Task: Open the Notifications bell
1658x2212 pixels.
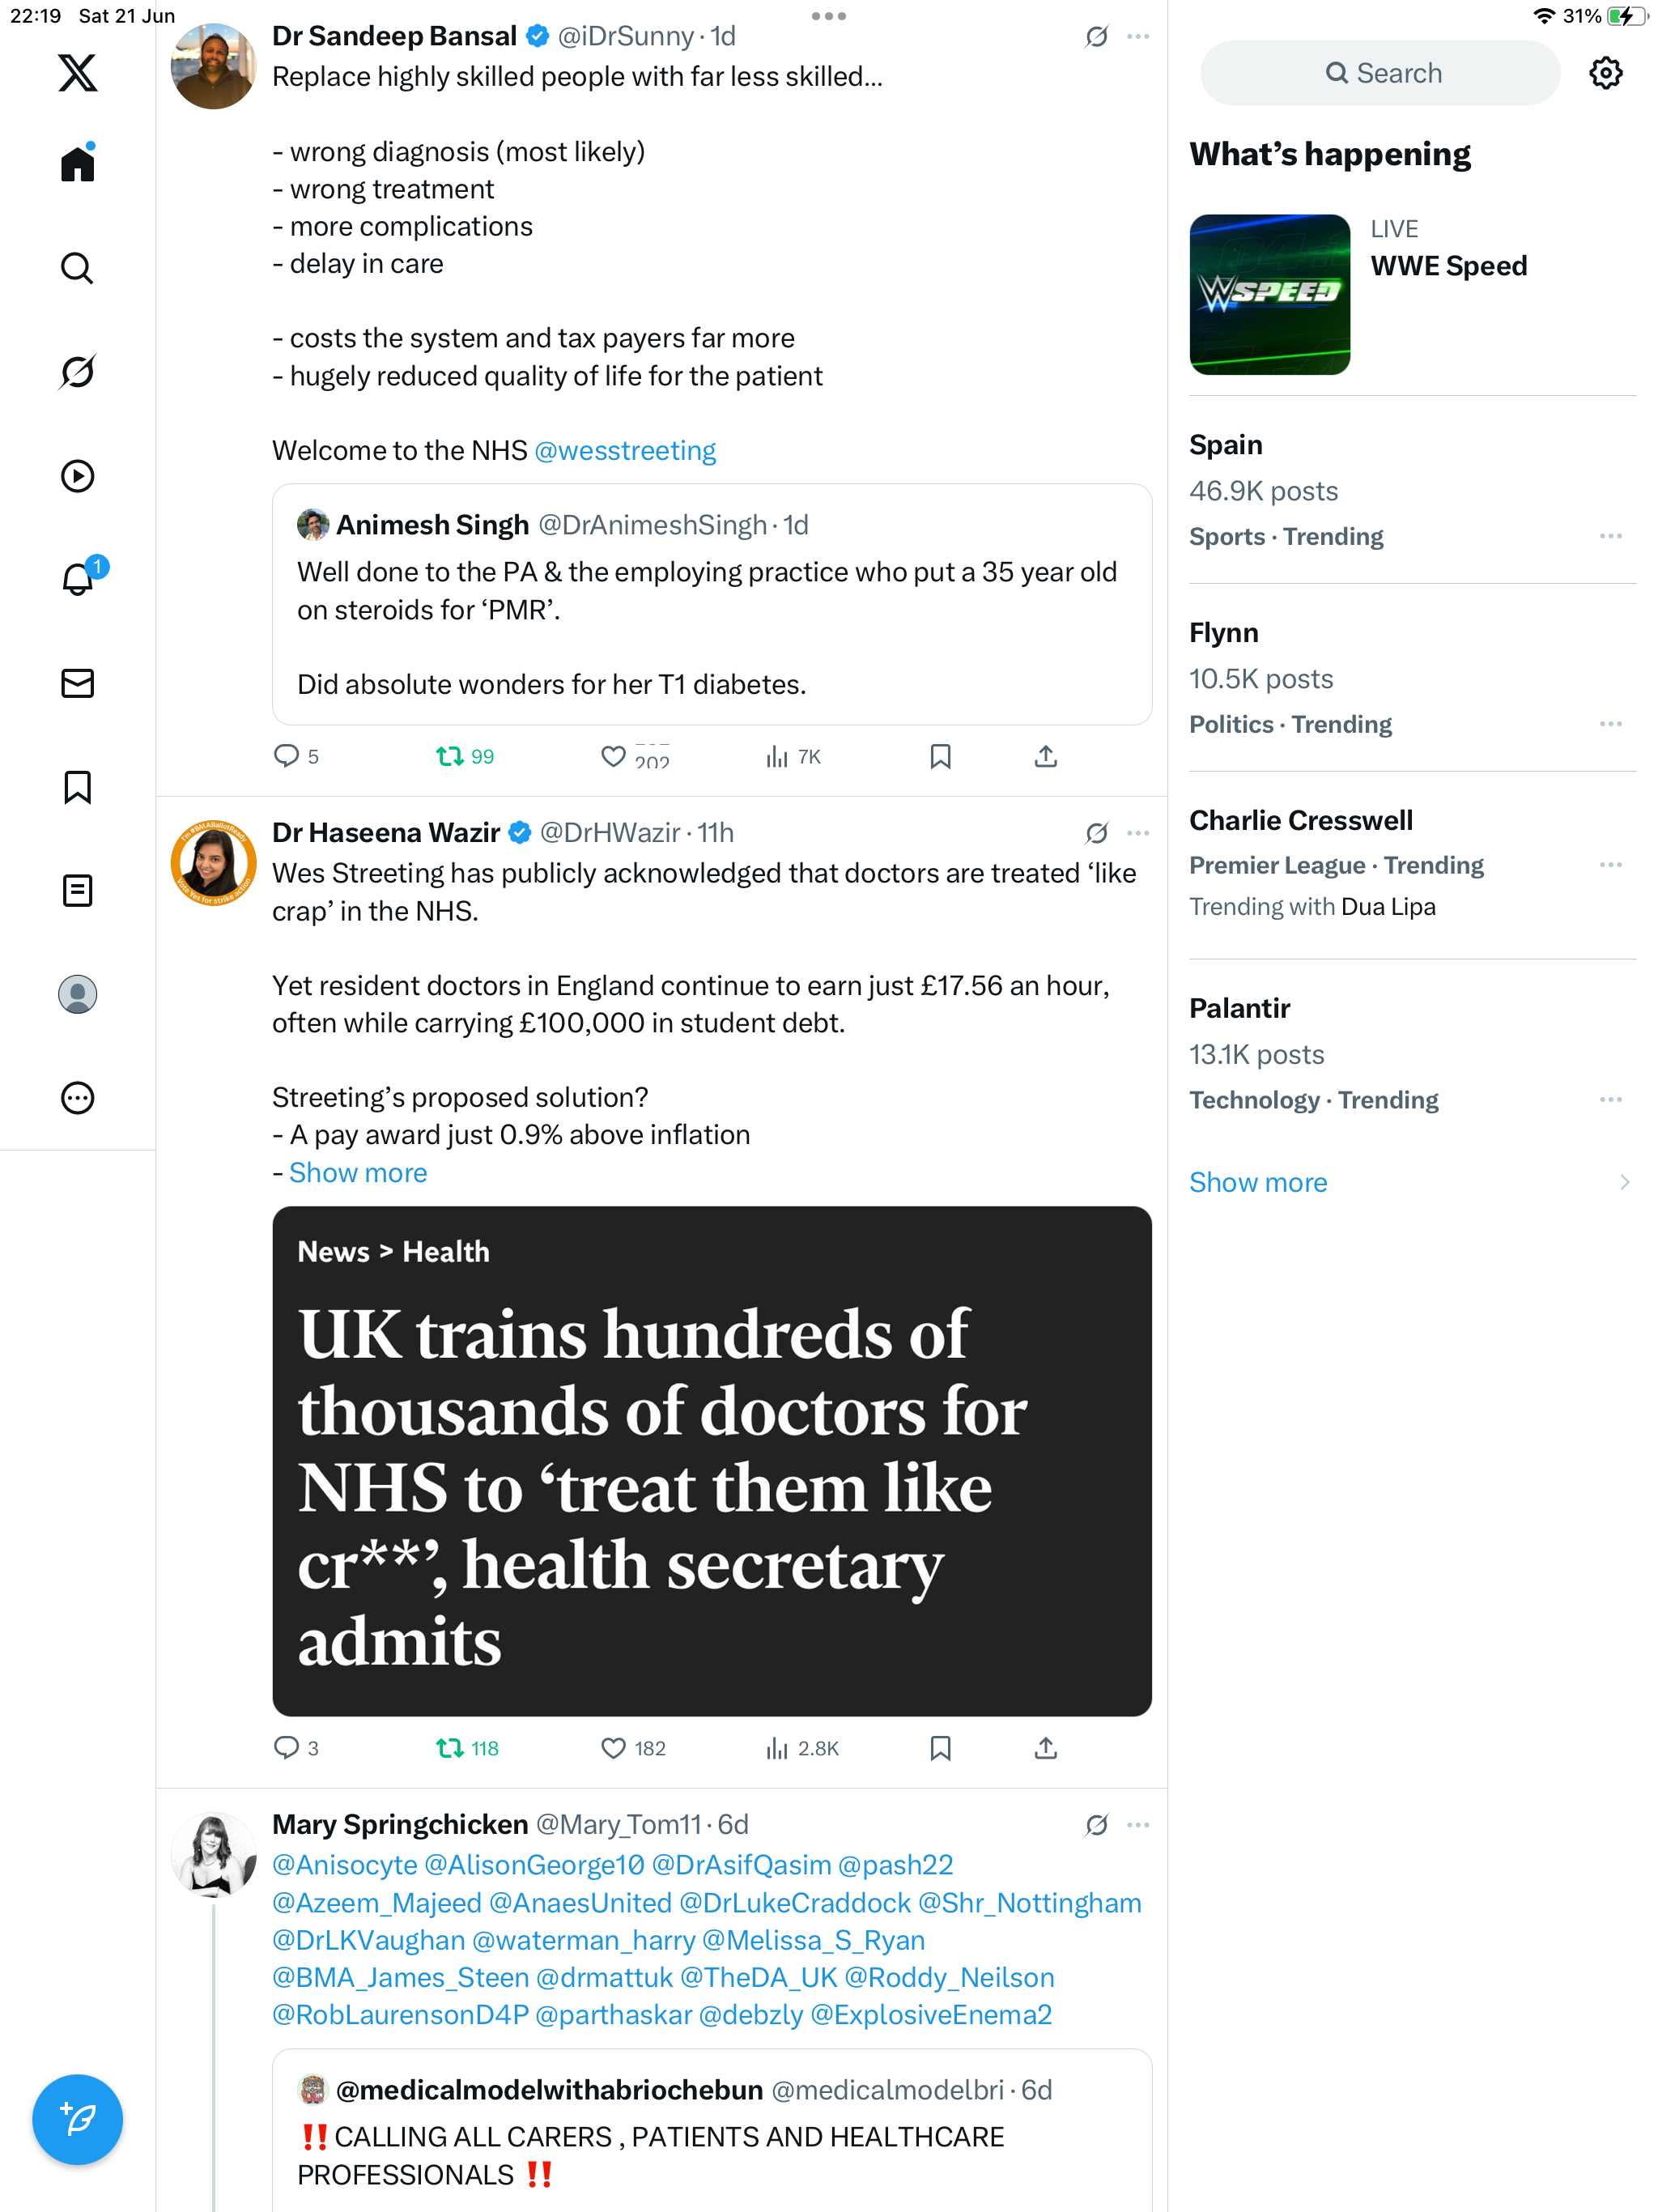Action: click(x=77, y=578)
